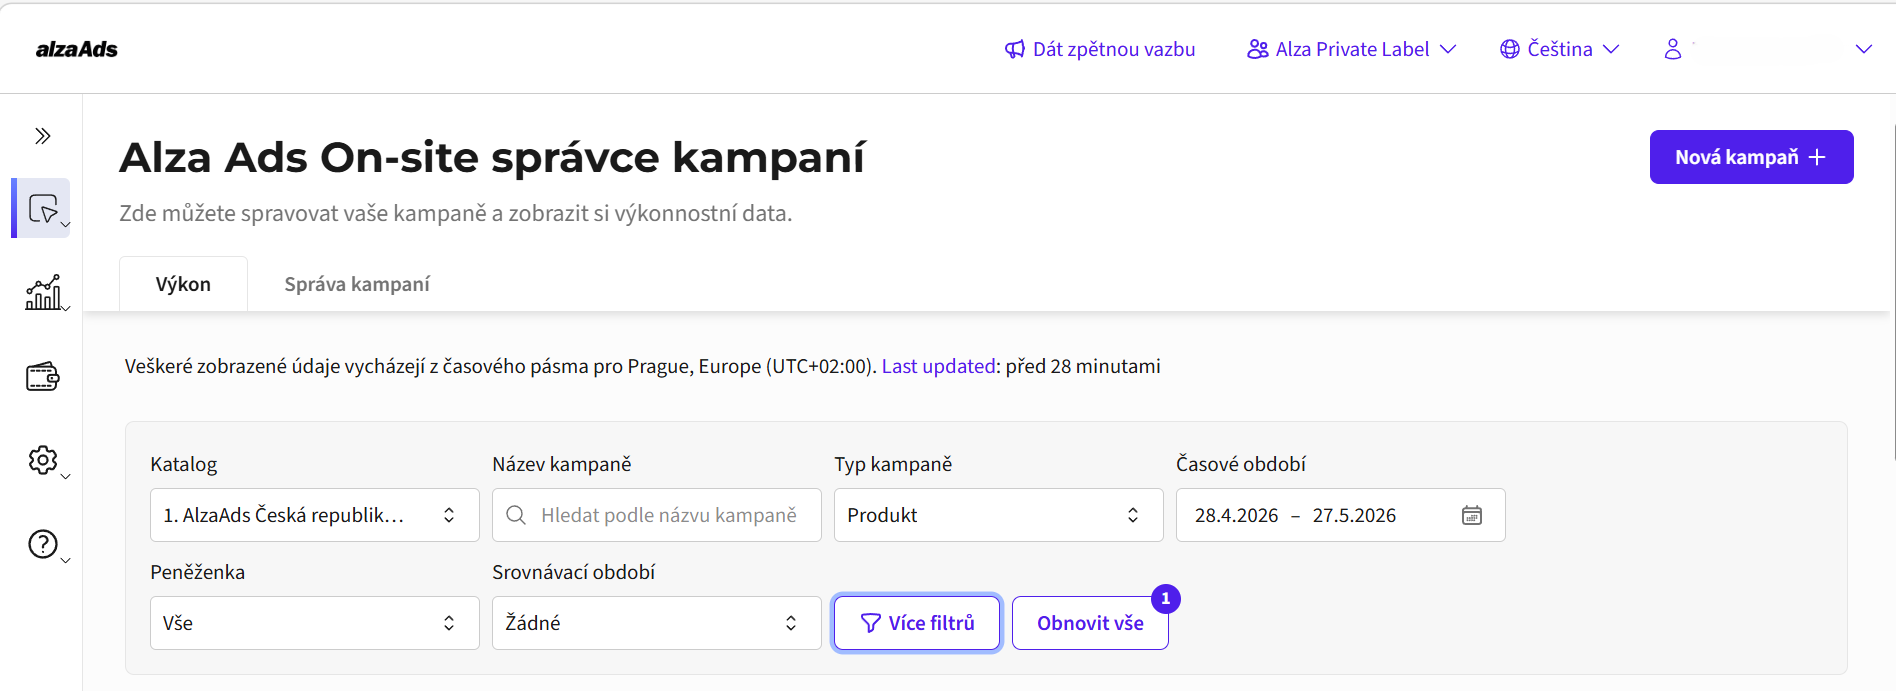Create a new campaign with Nová kampaň button

(x=1752, y=157)
